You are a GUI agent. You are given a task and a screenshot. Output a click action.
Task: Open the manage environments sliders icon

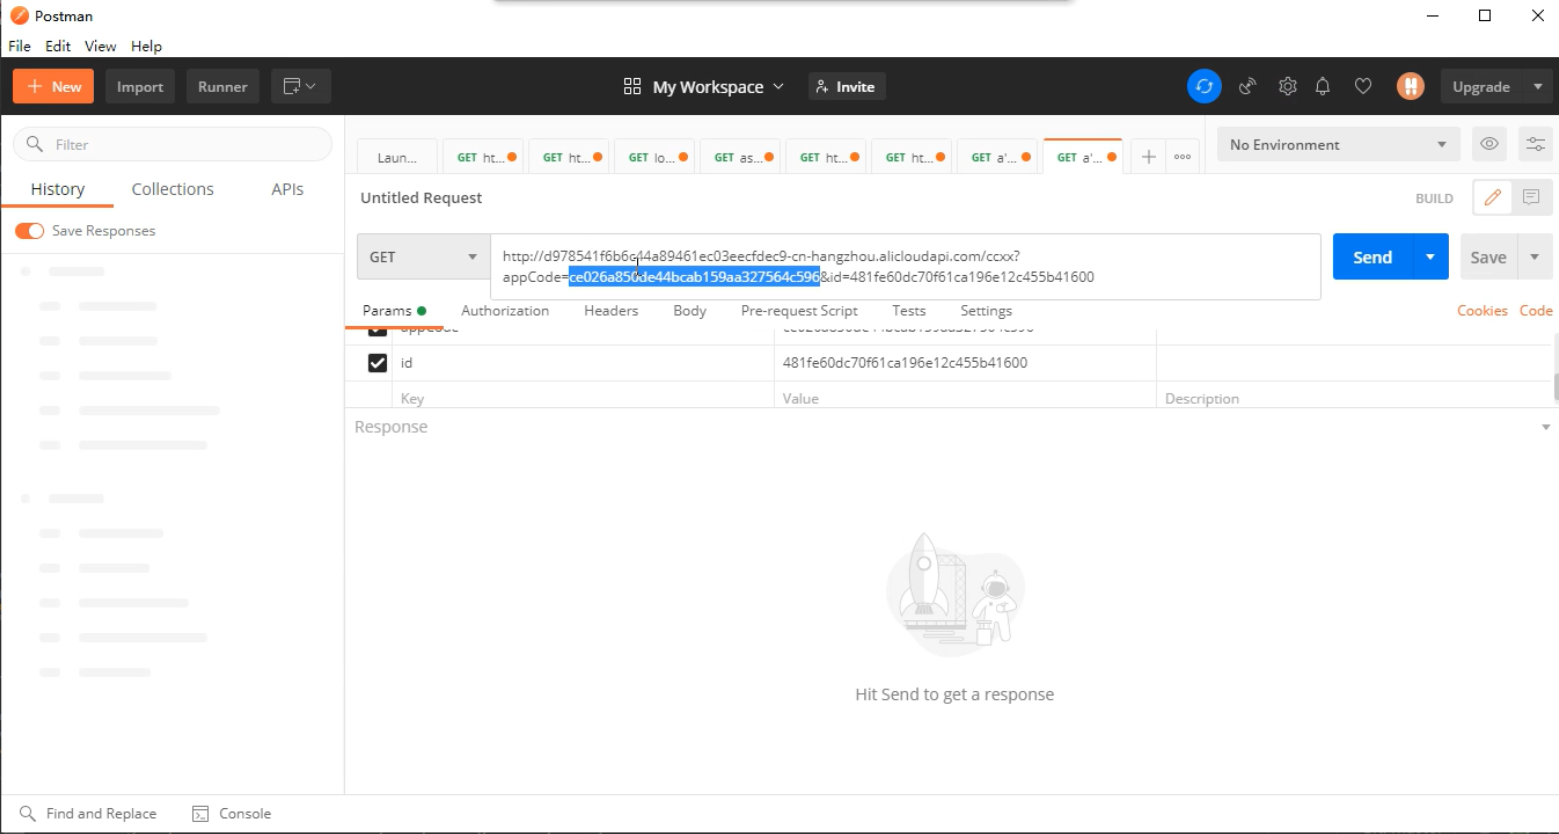1535,144
